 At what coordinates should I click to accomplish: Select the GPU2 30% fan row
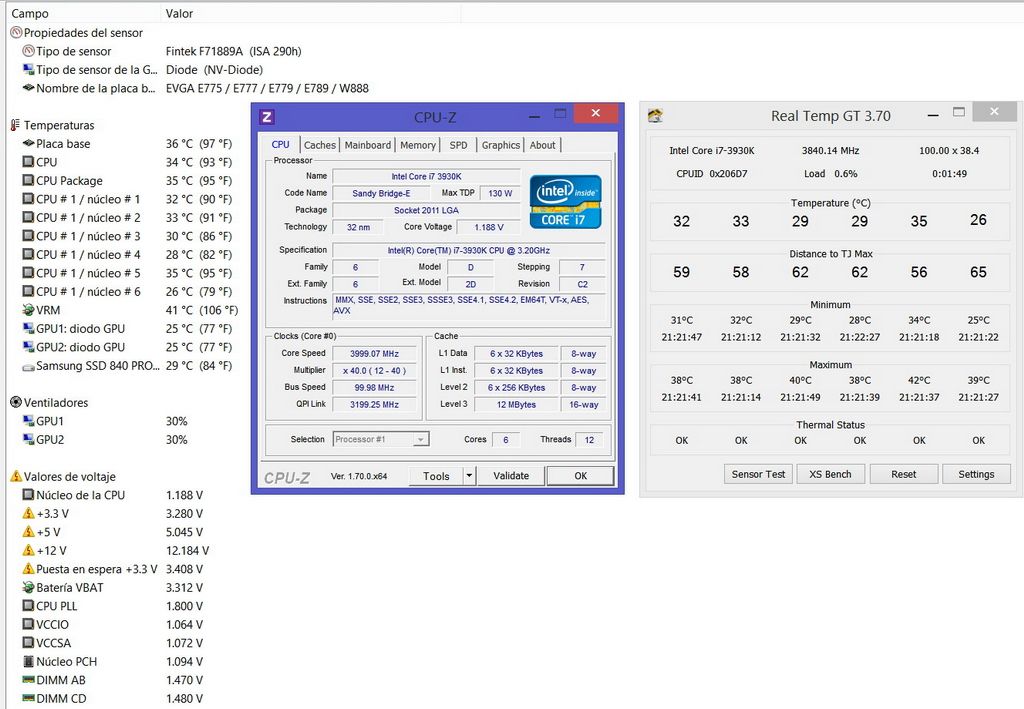(x=104, y=440)
